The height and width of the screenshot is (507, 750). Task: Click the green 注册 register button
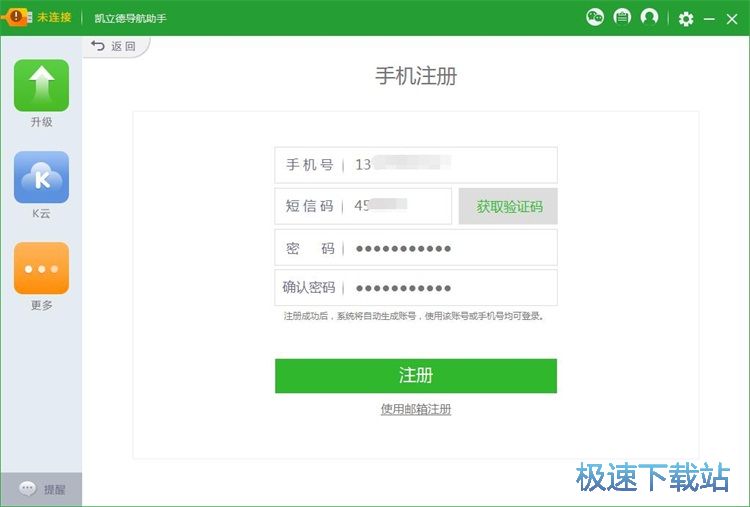coord(416,376)
